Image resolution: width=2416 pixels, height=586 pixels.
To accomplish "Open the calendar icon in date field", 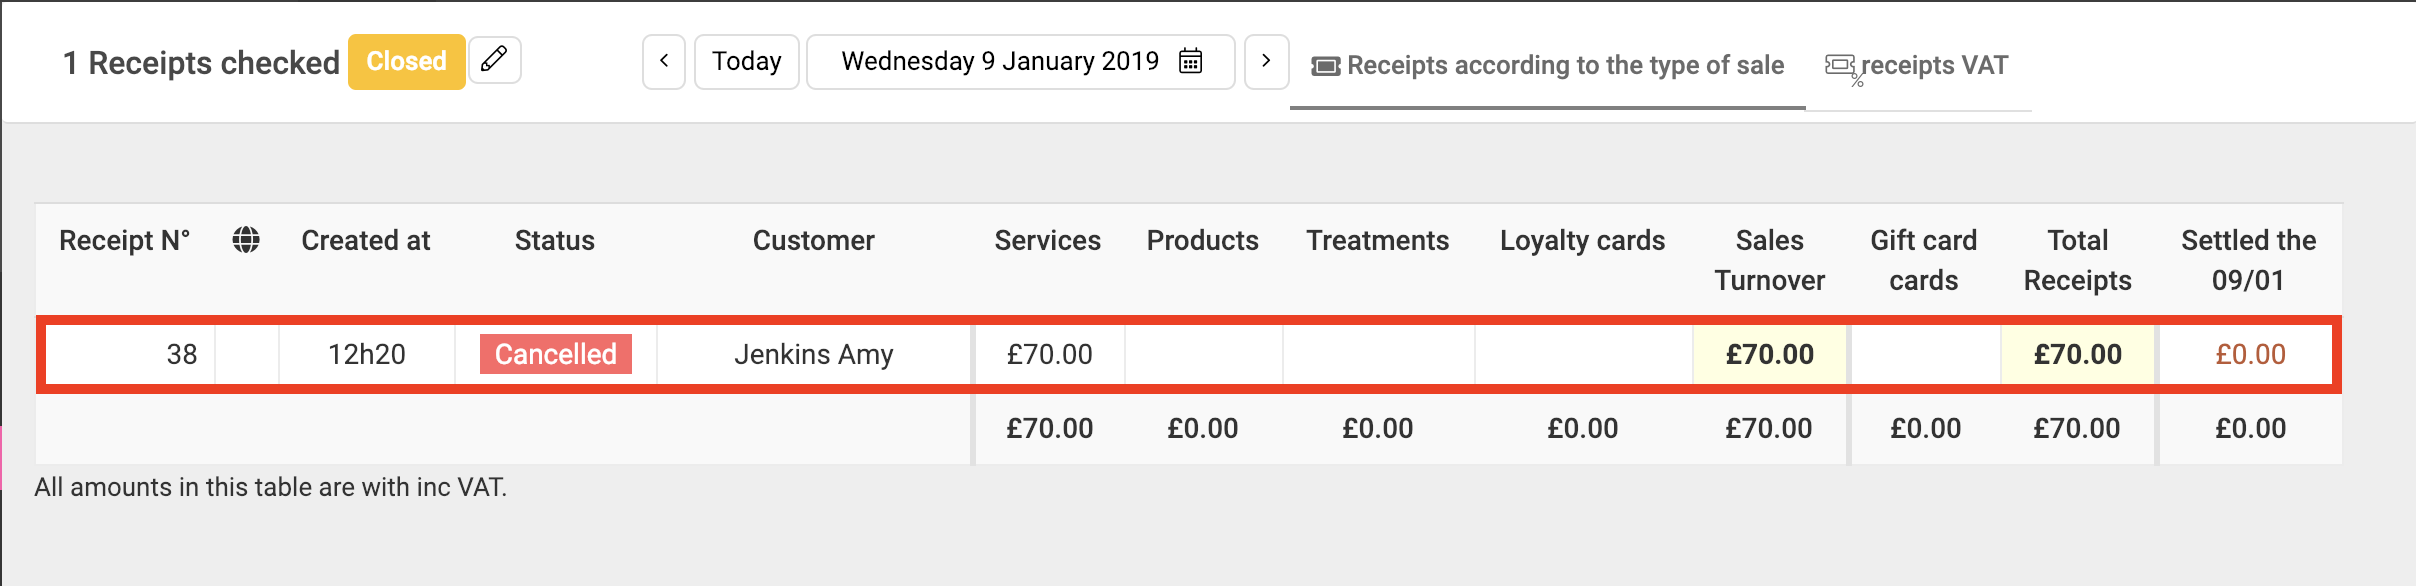I will pos(1190,61).
